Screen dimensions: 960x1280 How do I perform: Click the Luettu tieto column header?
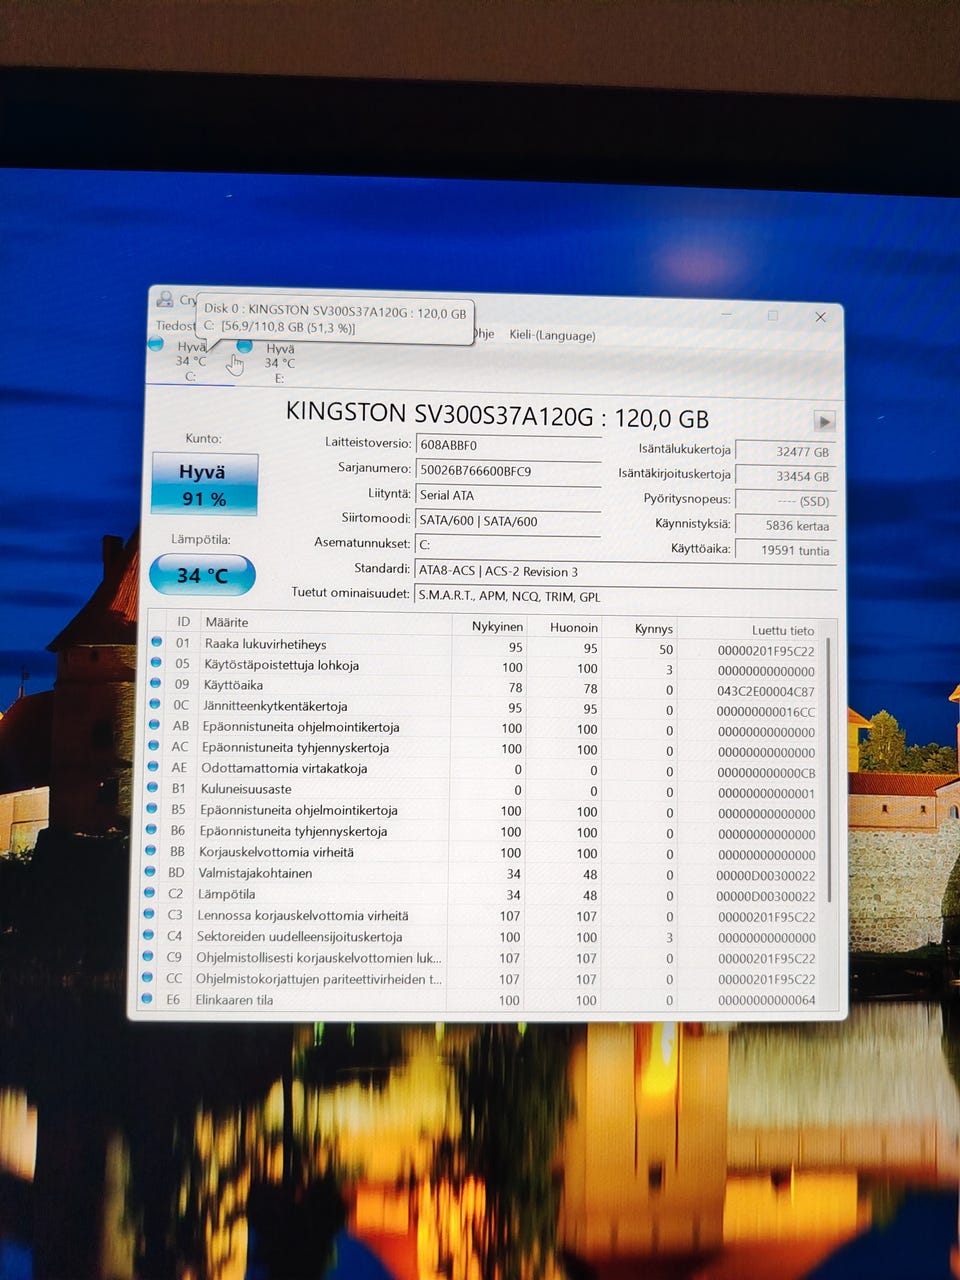(783, 630)
